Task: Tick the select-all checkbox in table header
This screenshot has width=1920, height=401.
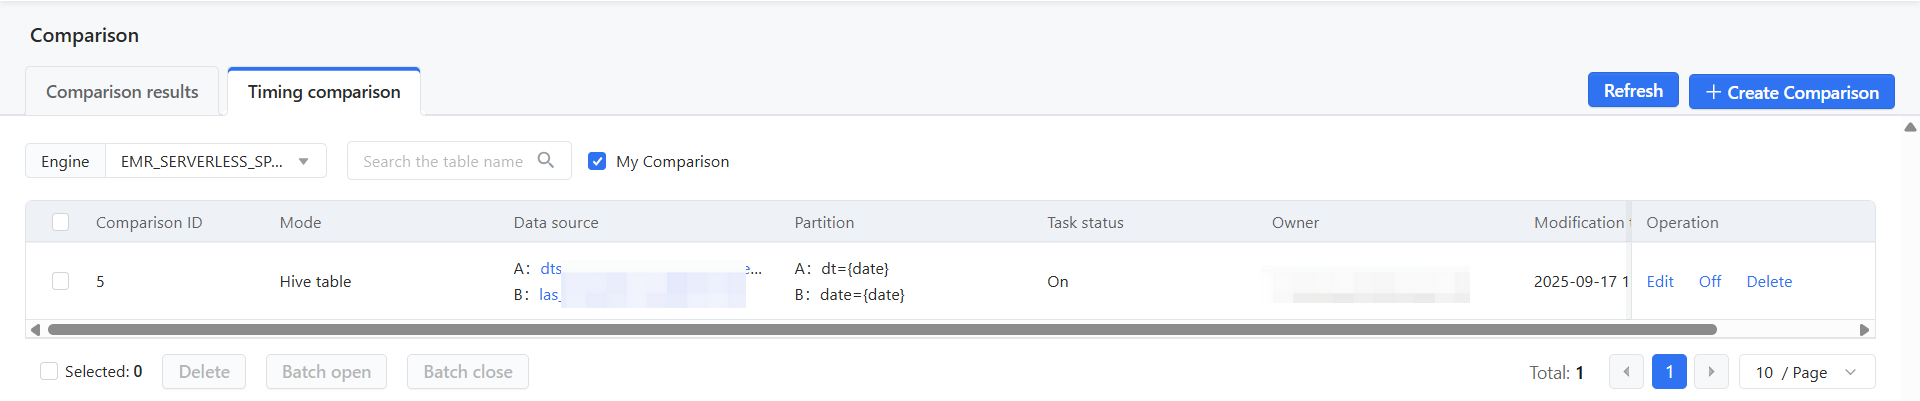Action: pyautogui.click(x=61, y=222)
